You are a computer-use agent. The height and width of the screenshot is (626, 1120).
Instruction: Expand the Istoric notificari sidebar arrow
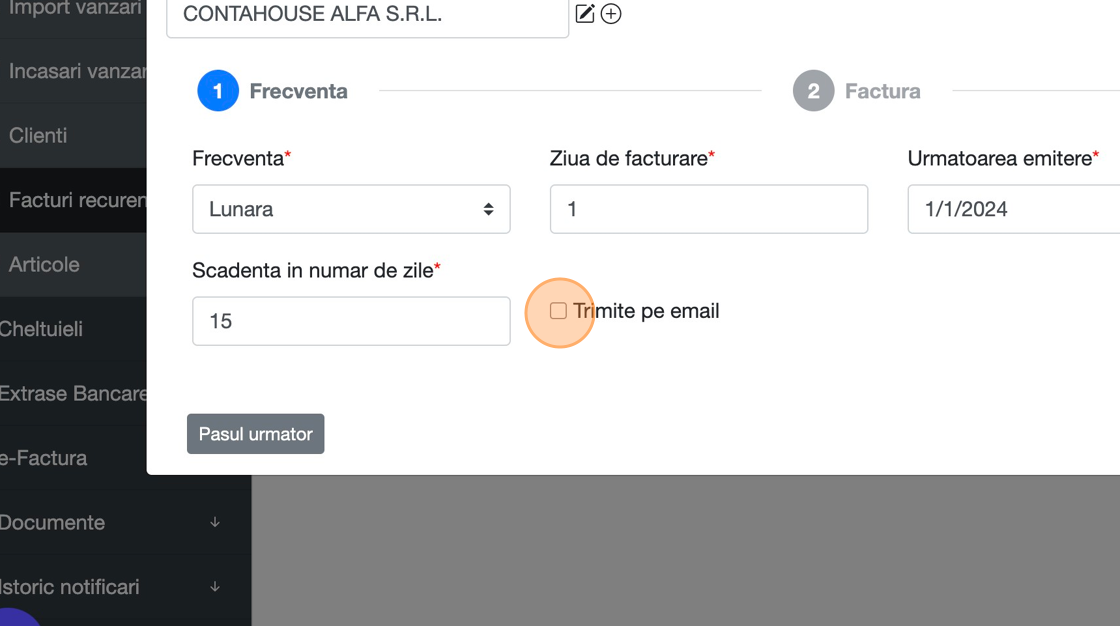point(215,587)
